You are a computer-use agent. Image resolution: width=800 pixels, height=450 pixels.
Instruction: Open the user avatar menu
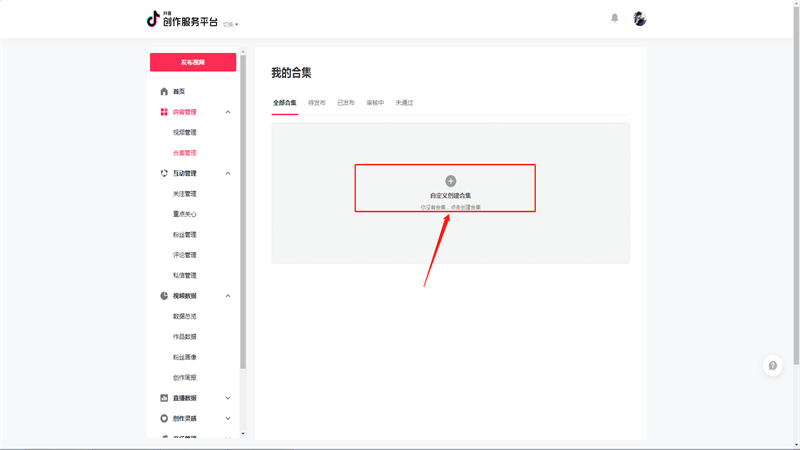click(x=640, y=19)
